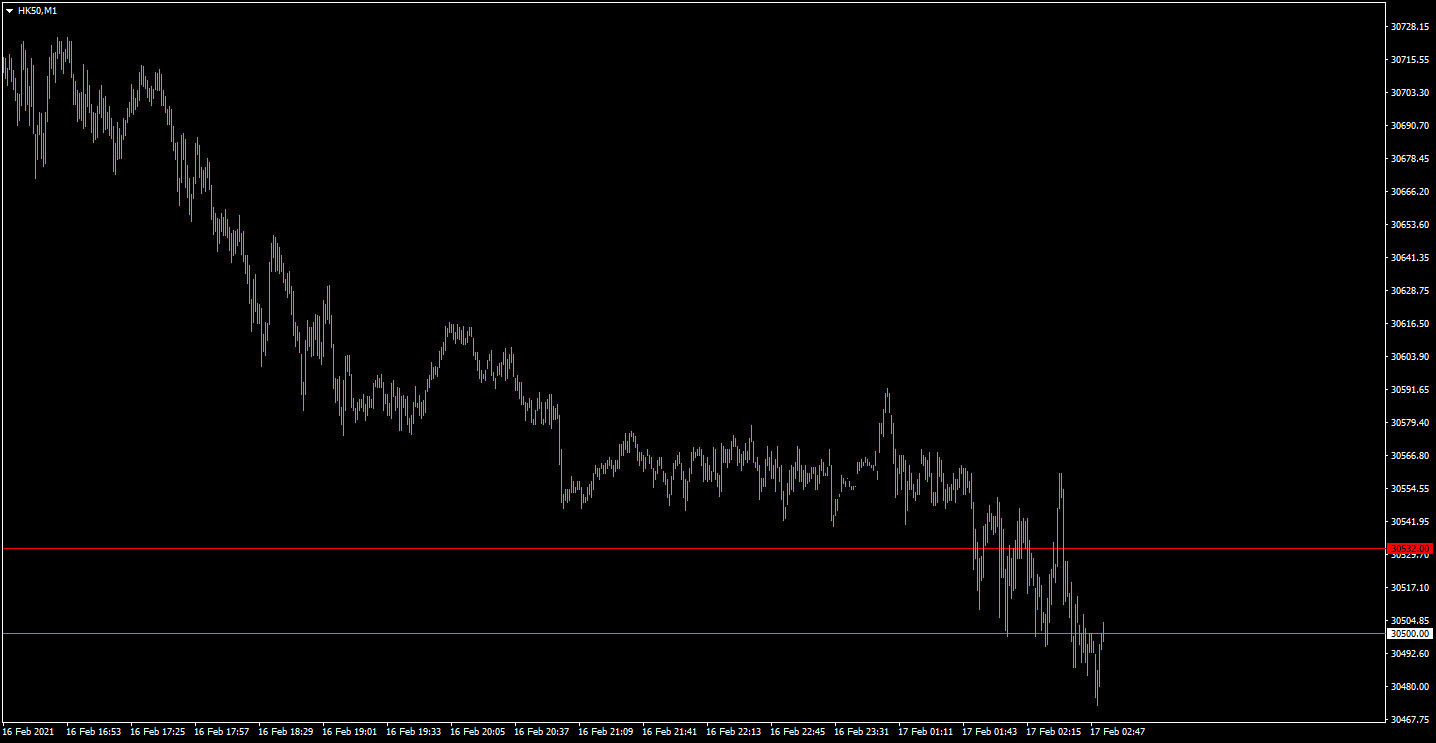The height and width of the screenshot is (743, 1436).
Task: Click the 17 Feb 01:11 time label
Action: [x=925, y=732]
